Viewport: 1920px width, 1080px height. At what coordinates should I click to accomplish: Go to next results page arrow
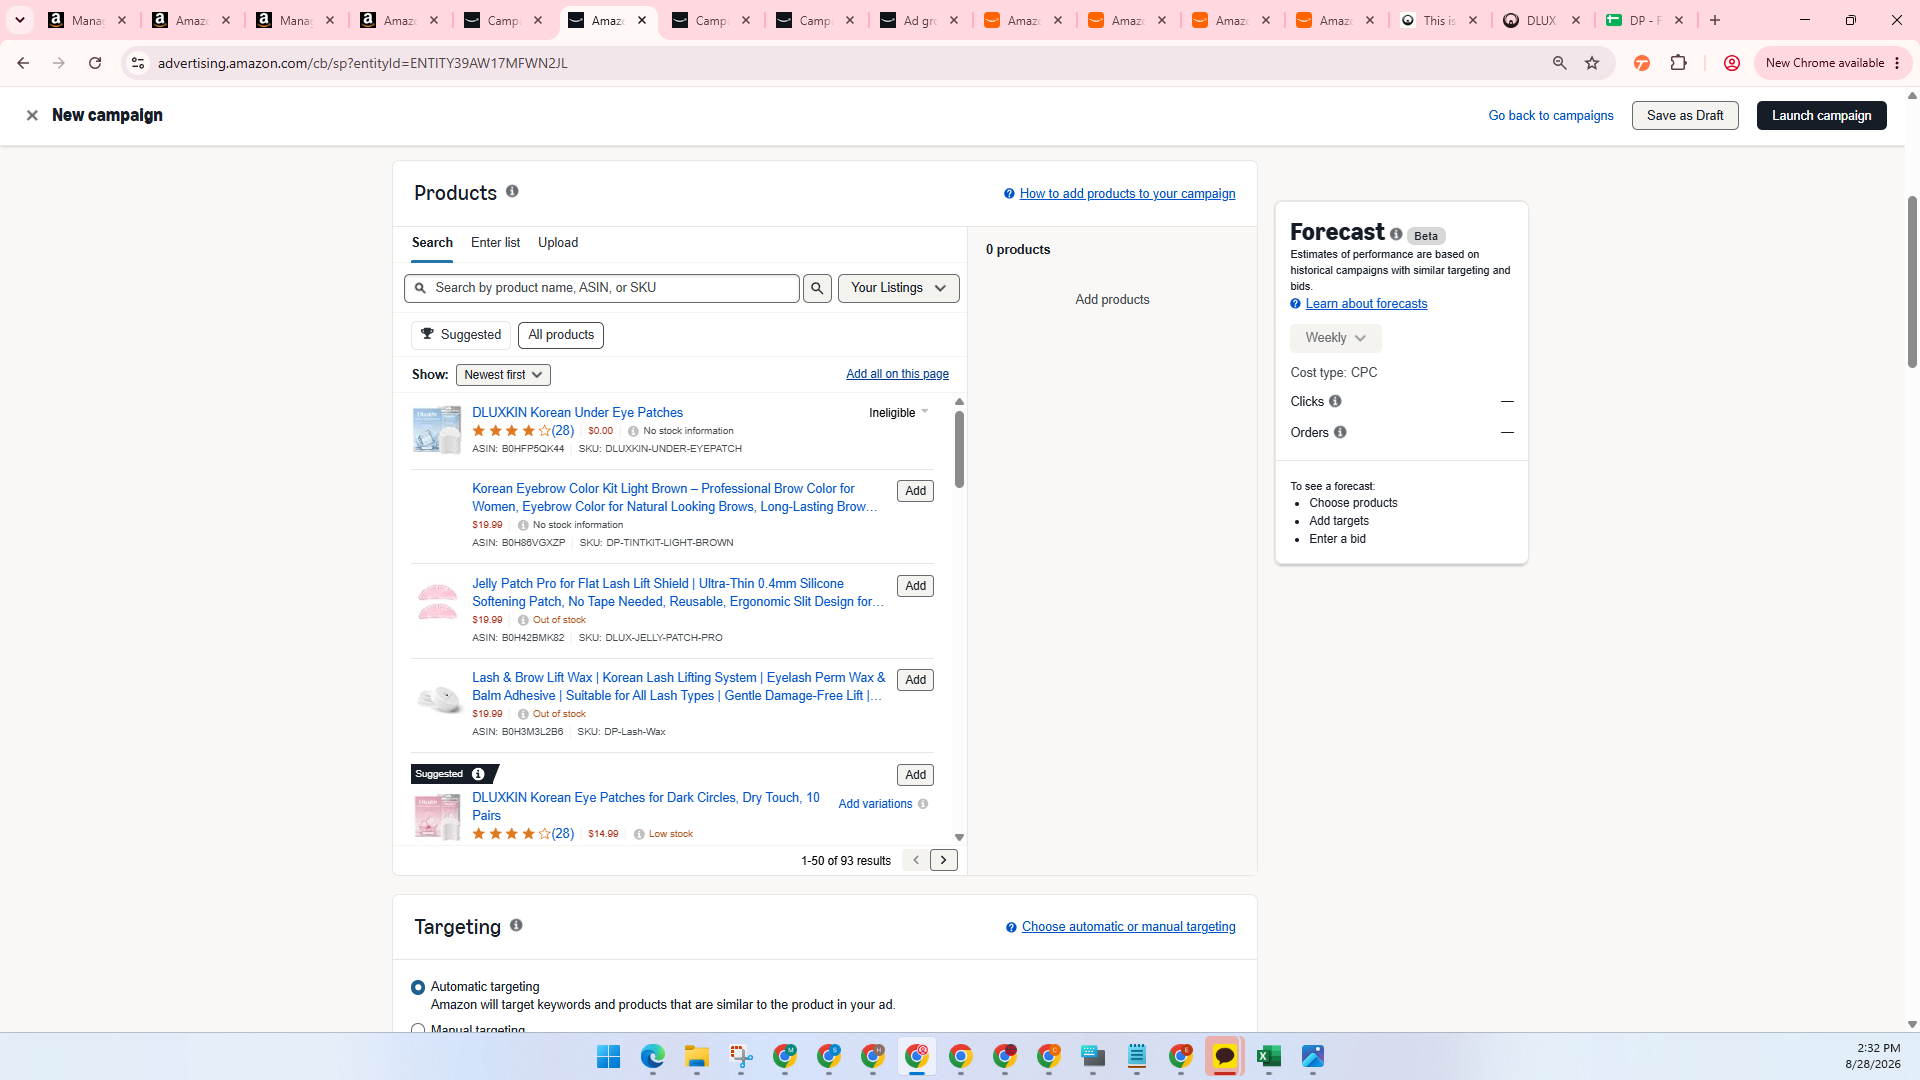click(x=943, y=861)
